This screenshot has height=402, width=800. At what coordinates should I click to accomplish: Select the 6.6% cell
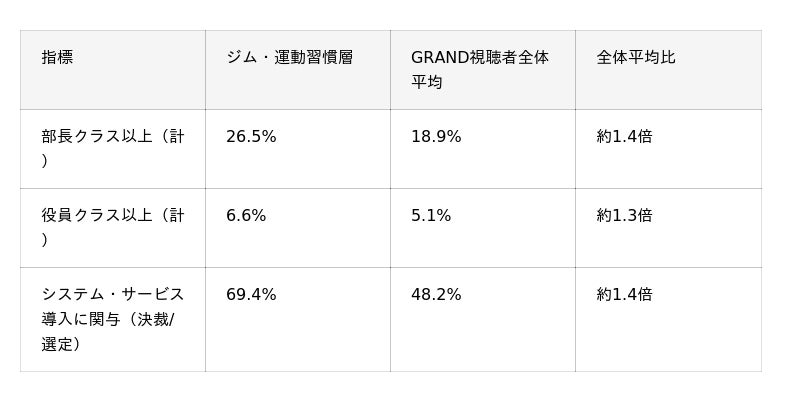(298, 228)
